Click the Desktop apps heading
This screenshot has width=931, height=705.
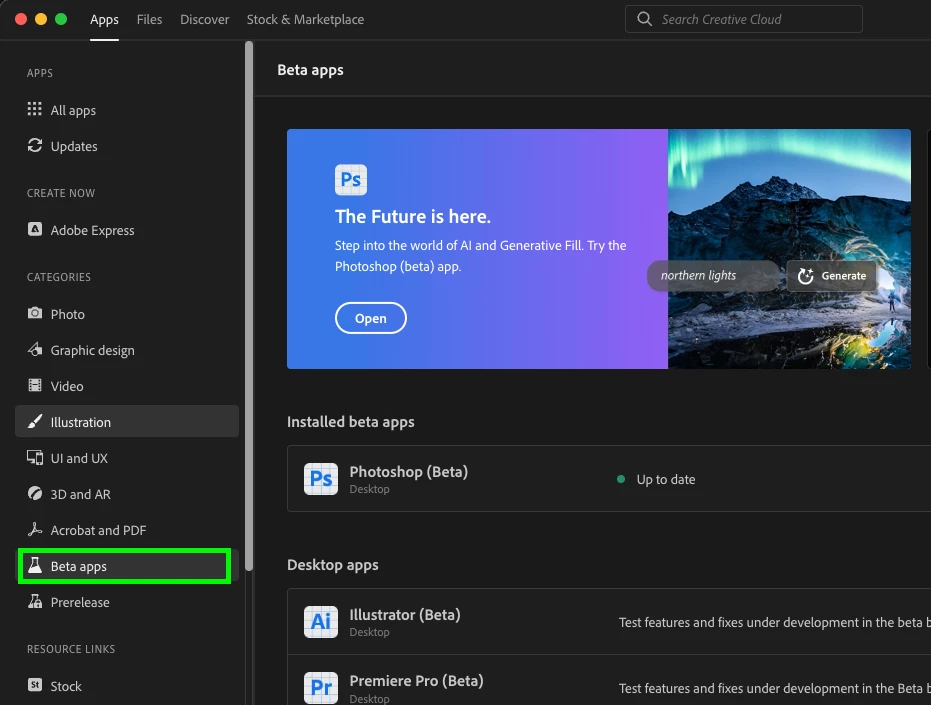pos(332,565)
